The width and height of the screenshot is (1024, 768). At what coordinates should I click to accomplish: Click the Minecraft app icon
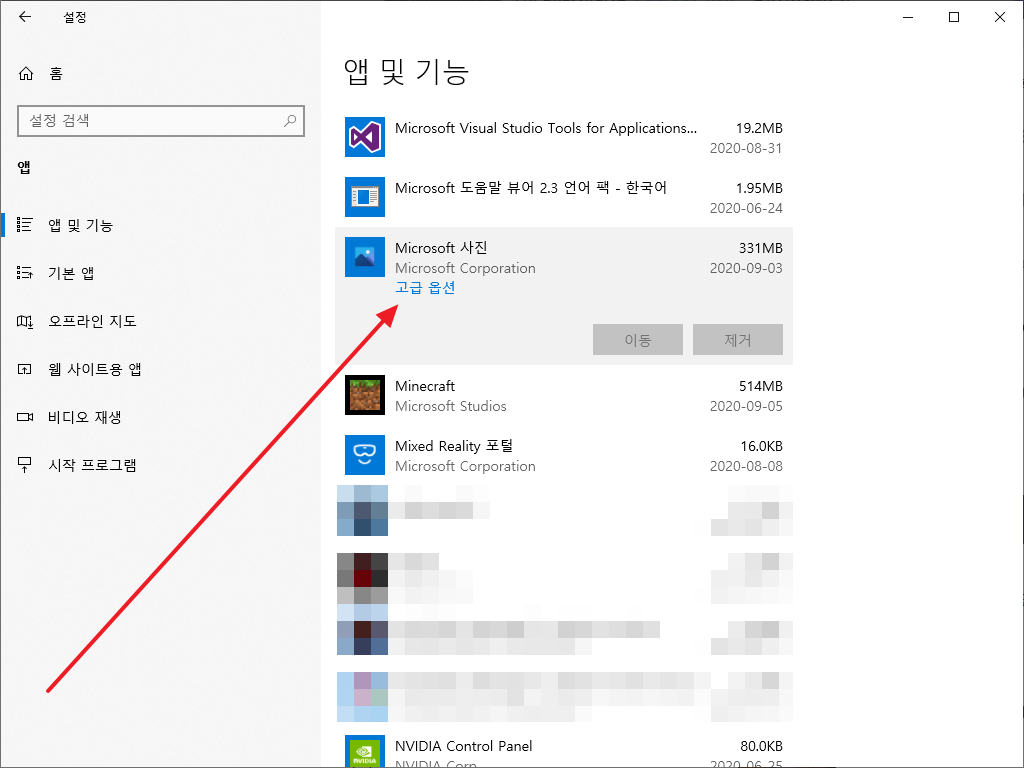coord(364,395)
